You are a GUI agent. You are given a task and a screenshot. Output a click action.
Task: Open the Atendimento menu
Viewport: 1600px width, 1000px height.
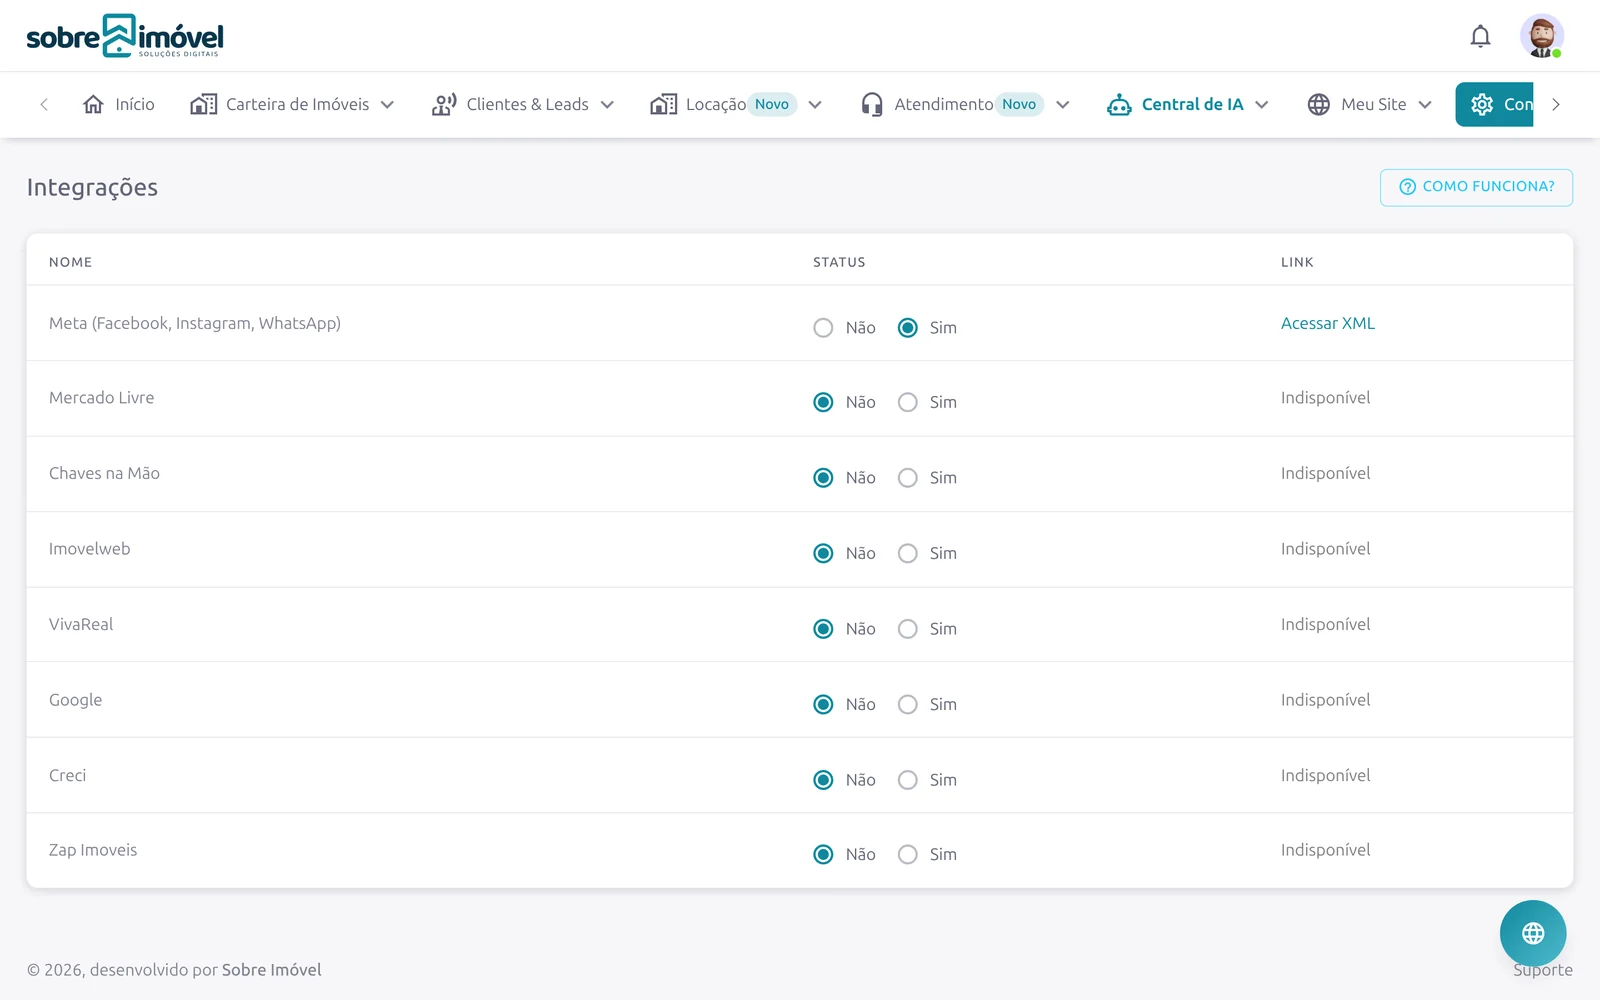965,104
